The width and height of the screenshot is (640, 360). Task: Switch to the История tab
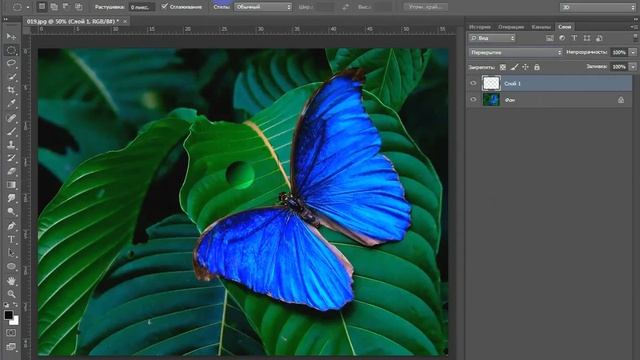coord(480,27)
